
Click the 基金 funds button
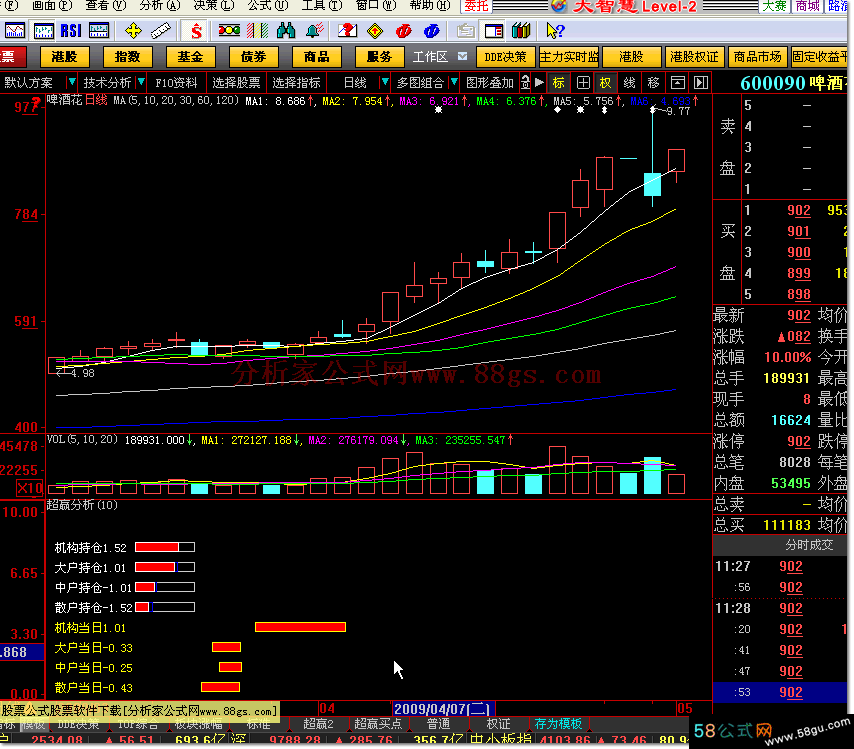[190, 57]
